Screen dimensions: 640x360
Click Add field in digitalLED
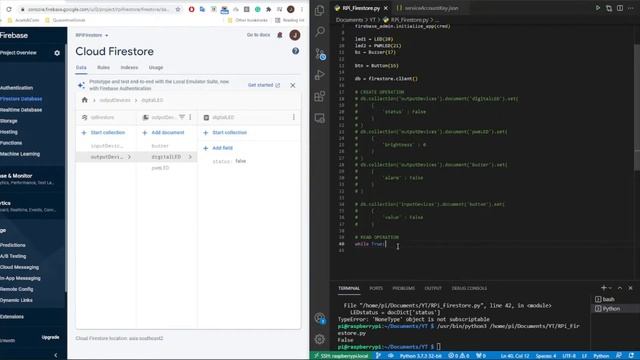click(218, 148)
